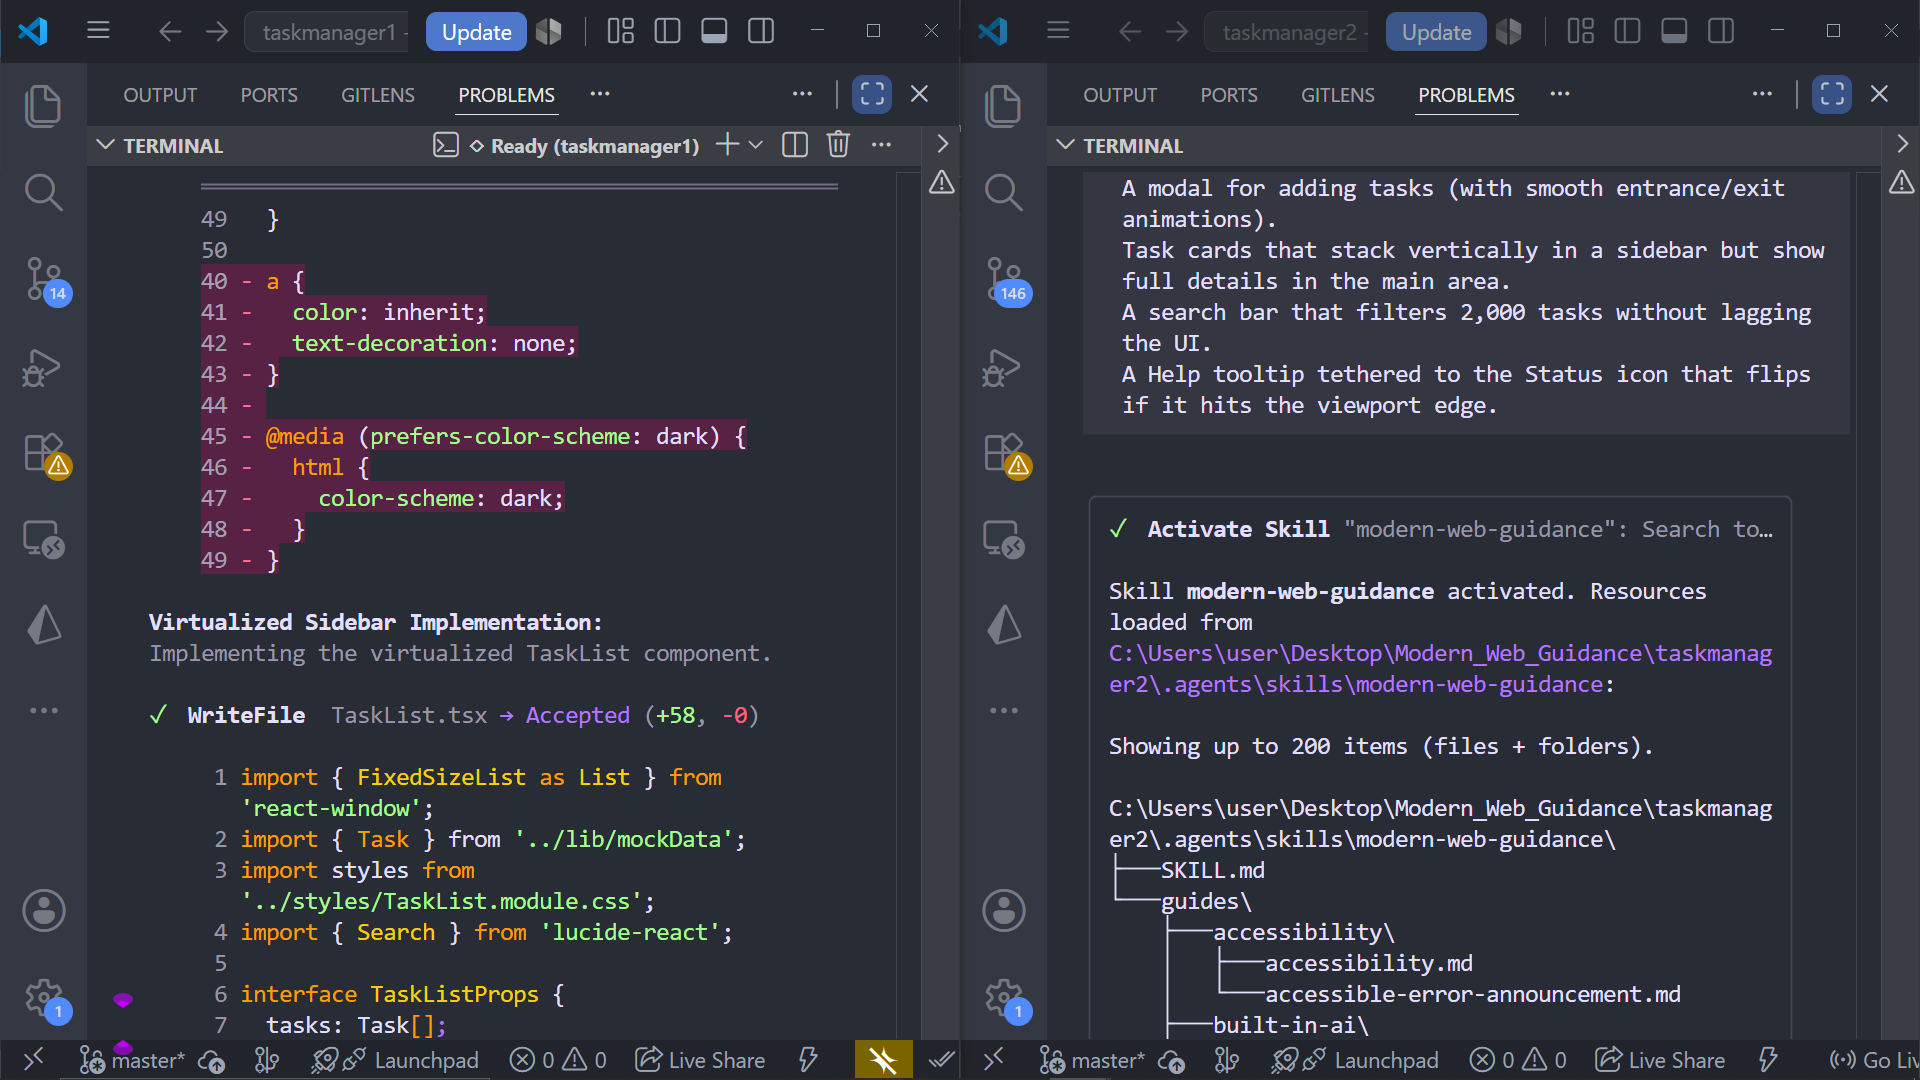Open Remote Explorer in right window
The image size is (1920, 1080).
click(x=1004, y=540)
